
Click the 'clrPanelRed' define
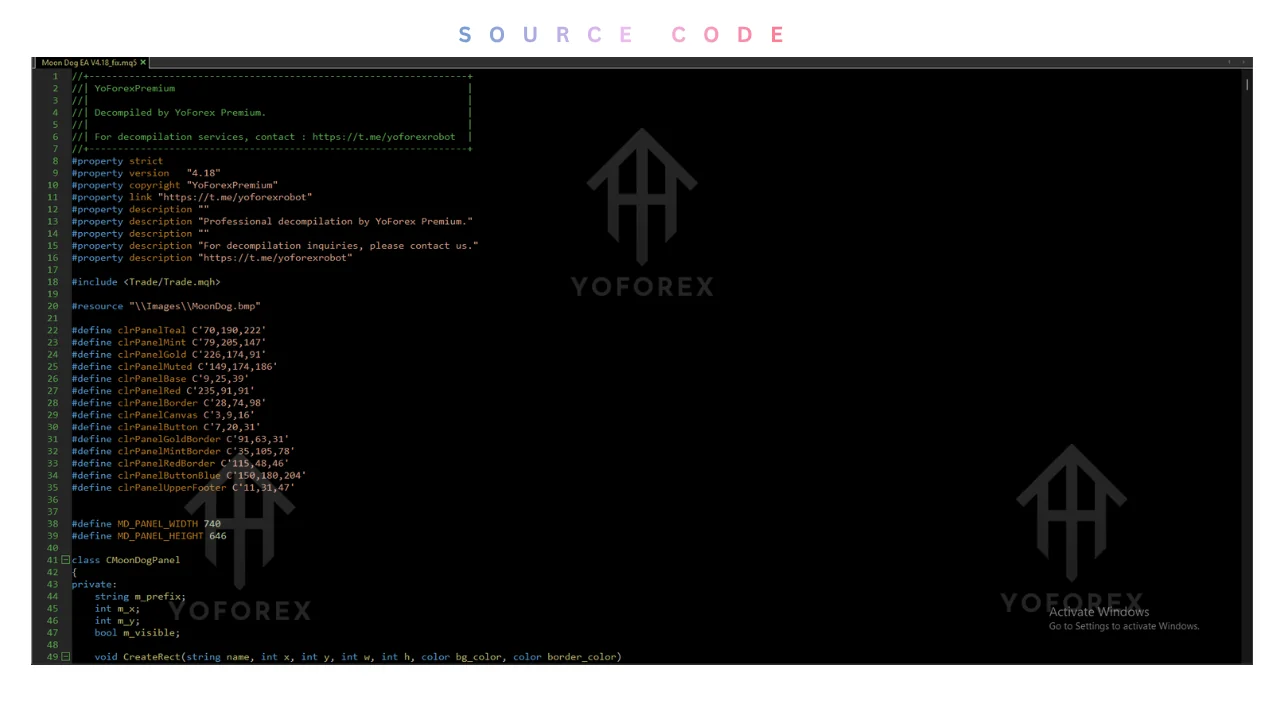[x=149, y=391]
